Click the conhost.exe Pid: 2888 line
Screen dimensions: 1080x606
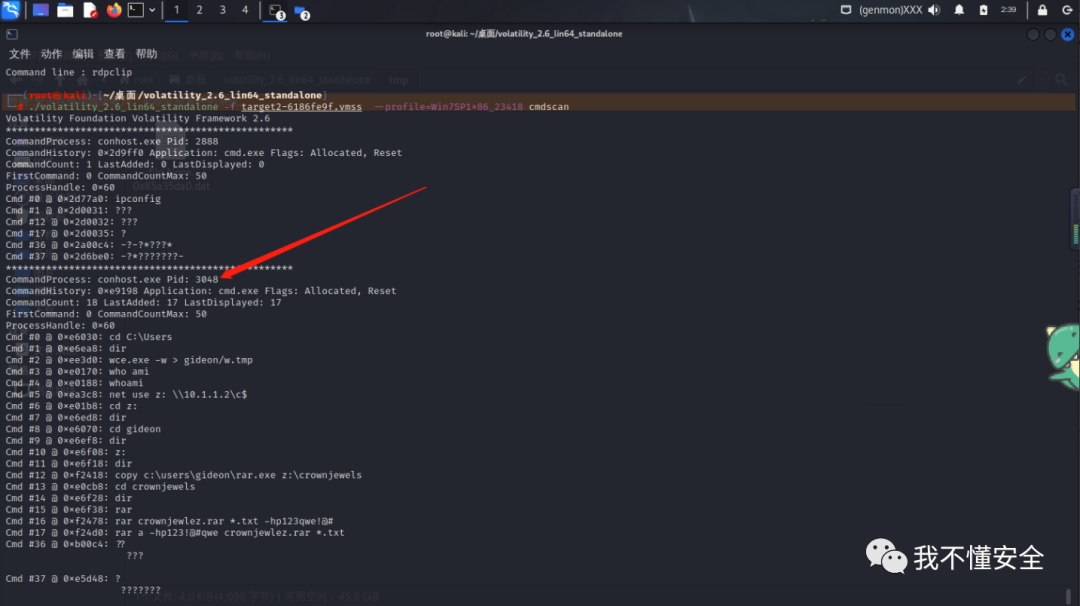(112, 141)
